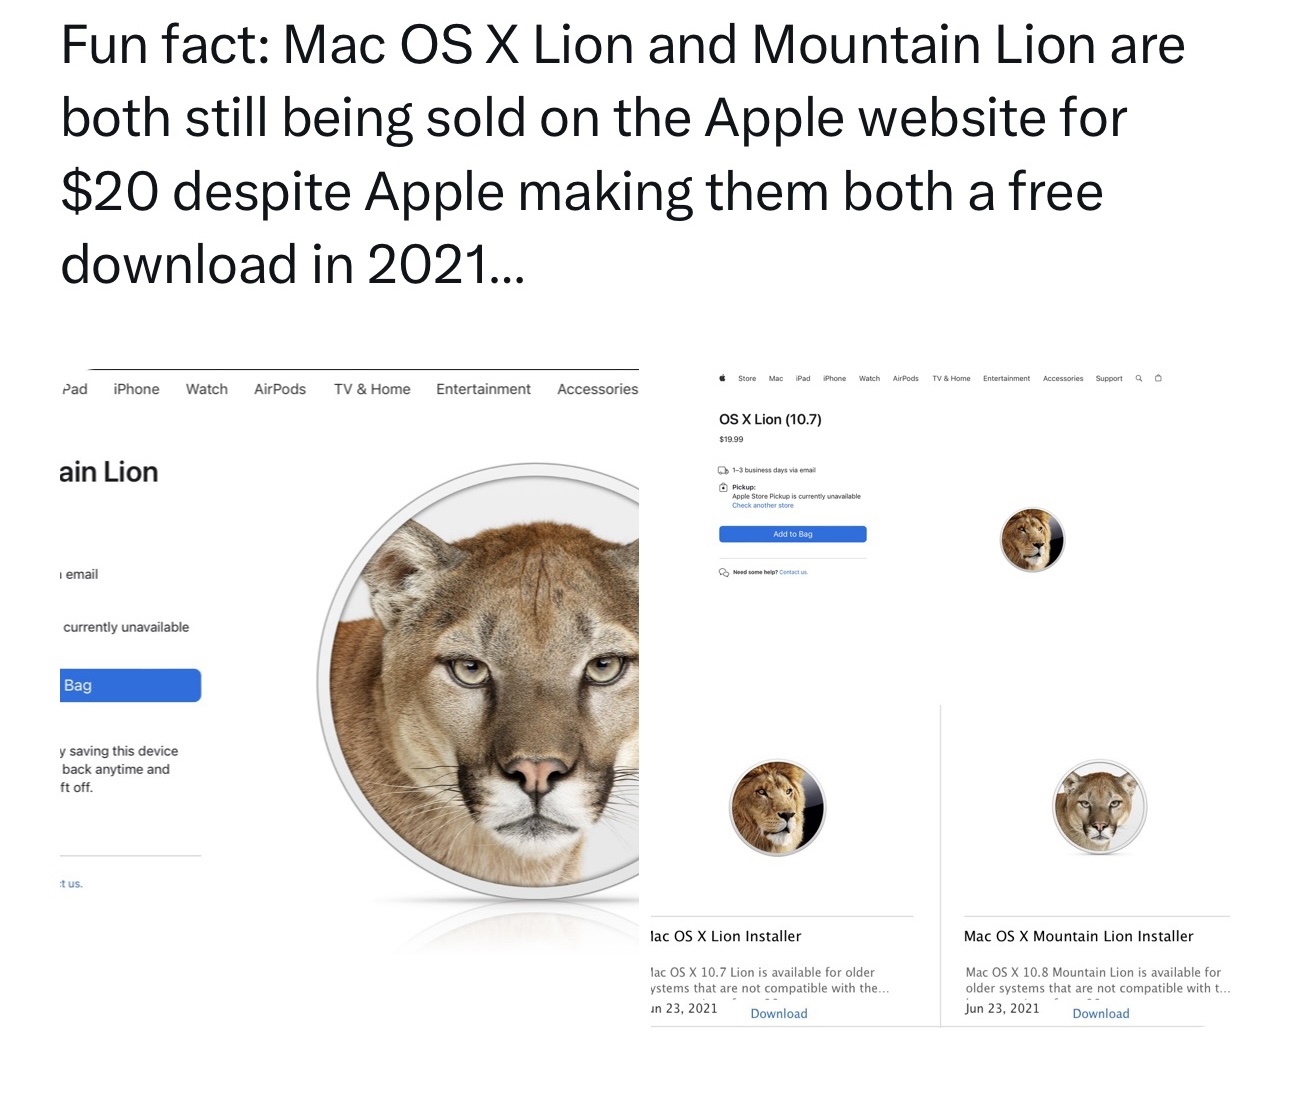The height and width of the screenshot is (1107, 1290).
Task: Click the Mountain Lion Installer circular icon
Action: pyautogui.click(x=1099, y=807)
